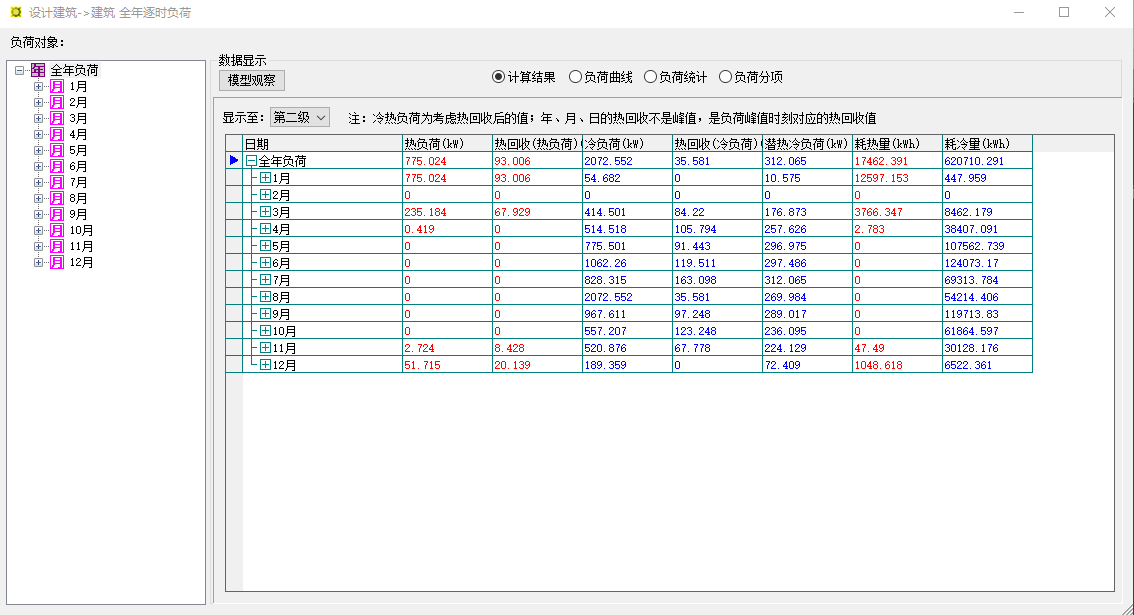Select the 计算结果 radio button
The width and height of the screenshot is (1134, 615).
click(498, 77)
